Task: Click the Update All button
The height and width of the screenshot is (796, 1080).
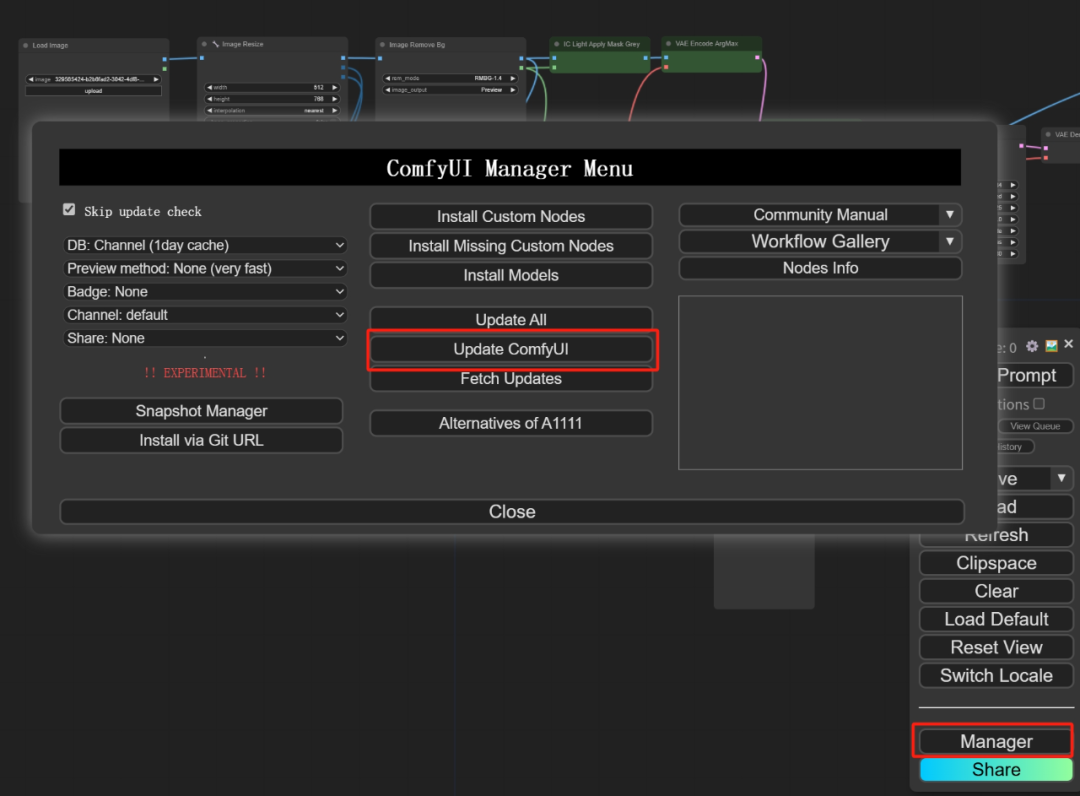Action: tap(511, 320)
